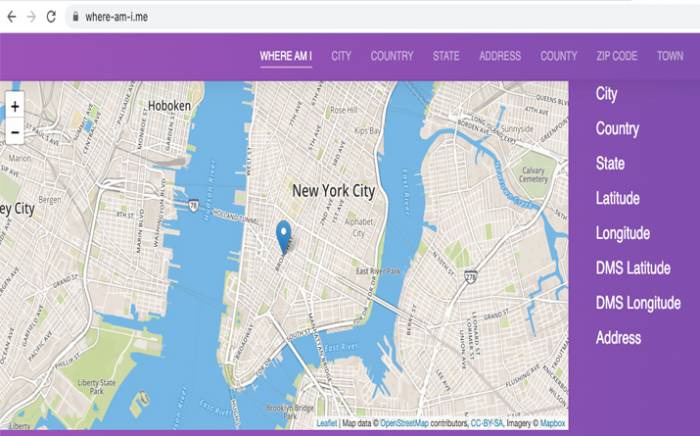Click the browser forward arrow
Screen dimensions: 700x436
pos(31,17)
